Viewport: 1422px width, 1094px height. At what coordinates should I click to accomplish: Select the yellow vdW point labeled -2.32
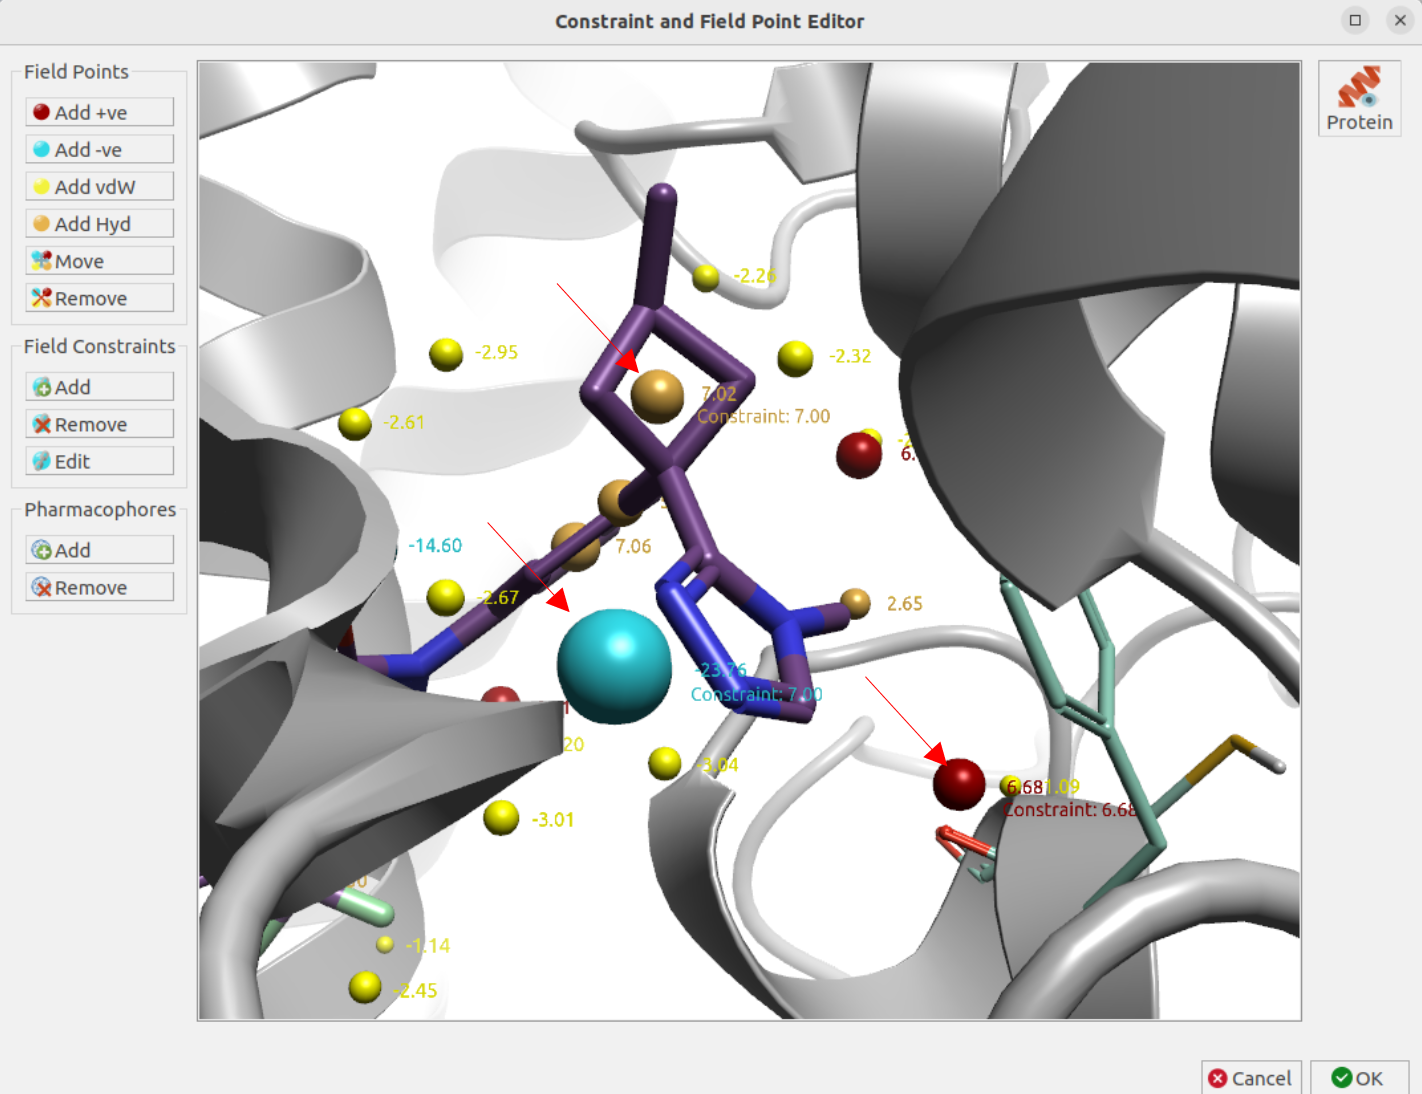pyautogui.click(x=795, y=358)
